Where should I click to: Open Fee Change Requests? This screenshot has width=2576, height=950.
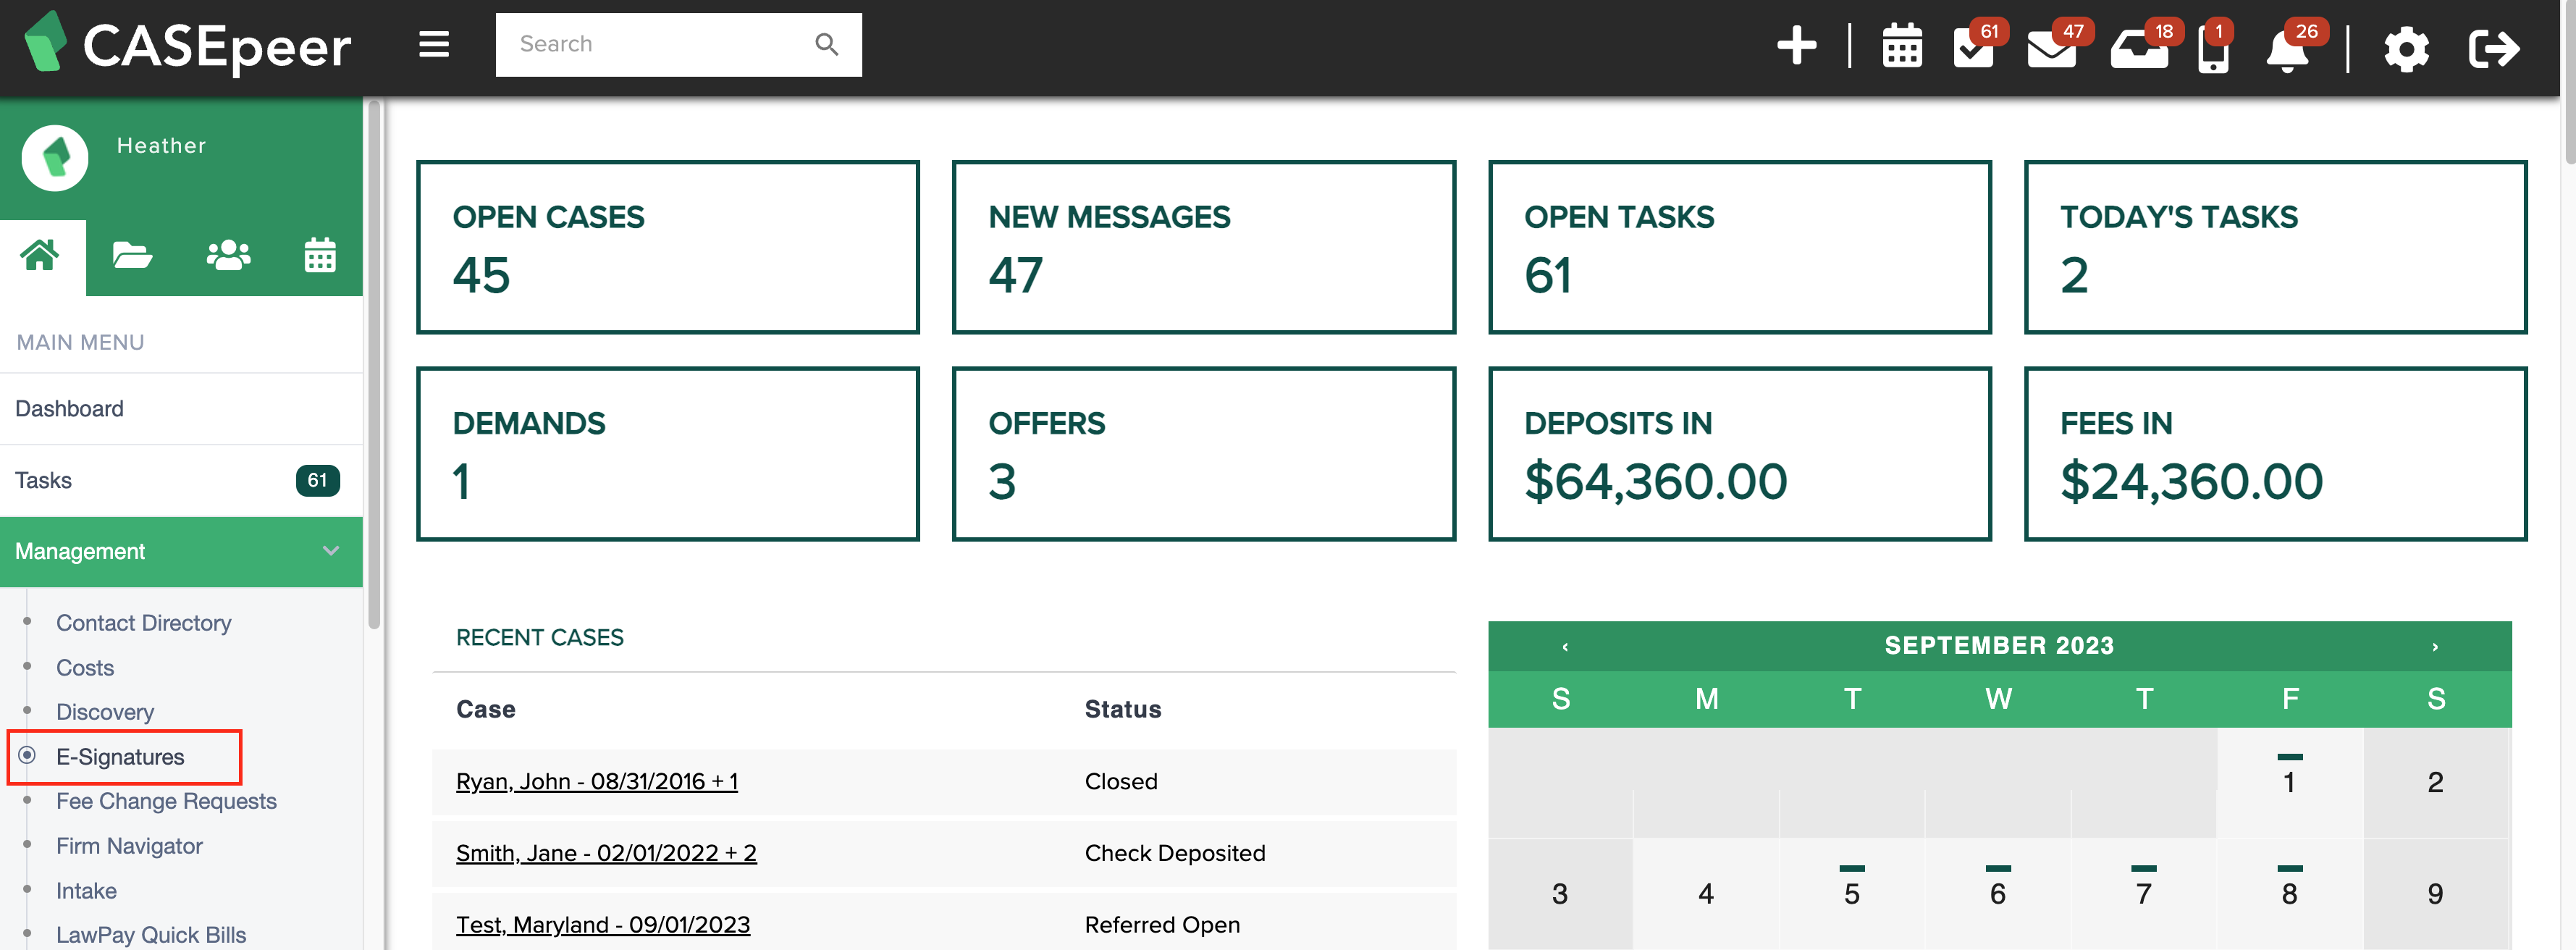(x=166, y=801)
